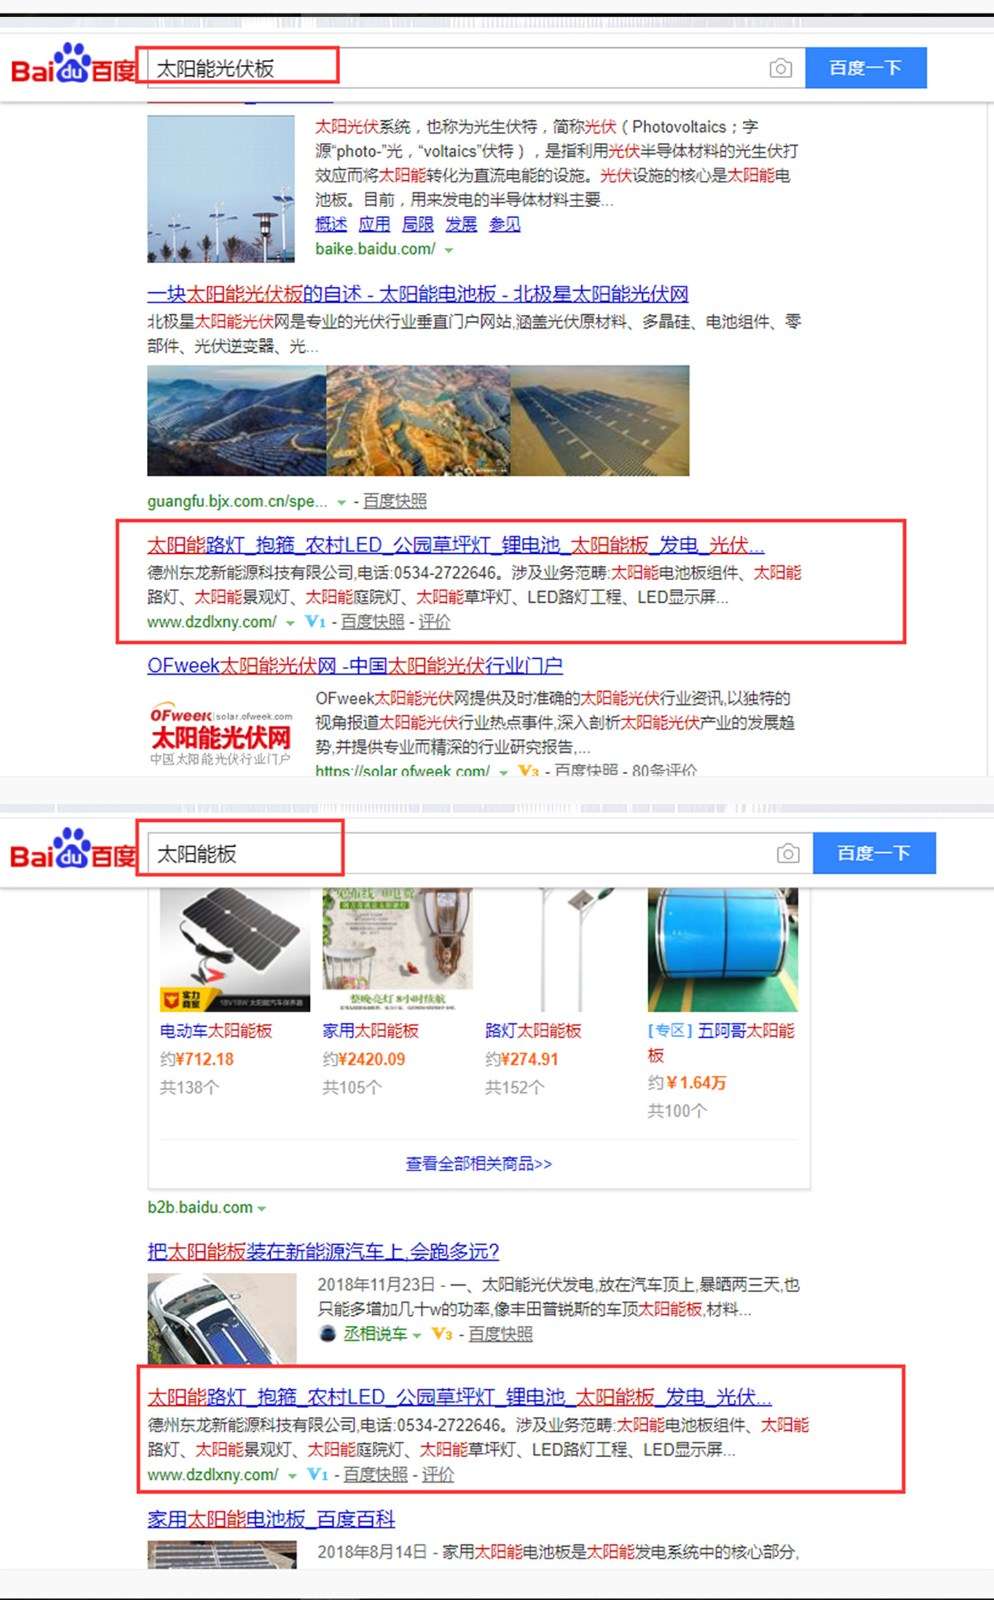Screen dimensions: 994x1600
Task: Click the camera icon in the lower search bar
Action: pyautogui.click(x=788, y=853)
